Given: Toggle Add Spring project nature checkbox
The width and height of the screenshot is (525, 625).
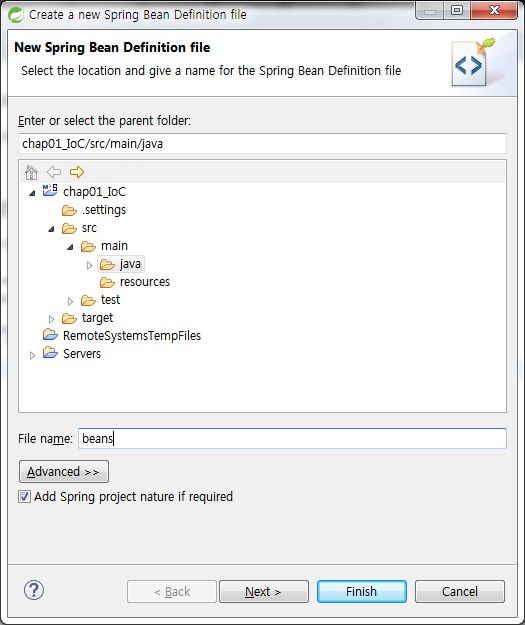Looking at the screenshot, I should point(24,497).
